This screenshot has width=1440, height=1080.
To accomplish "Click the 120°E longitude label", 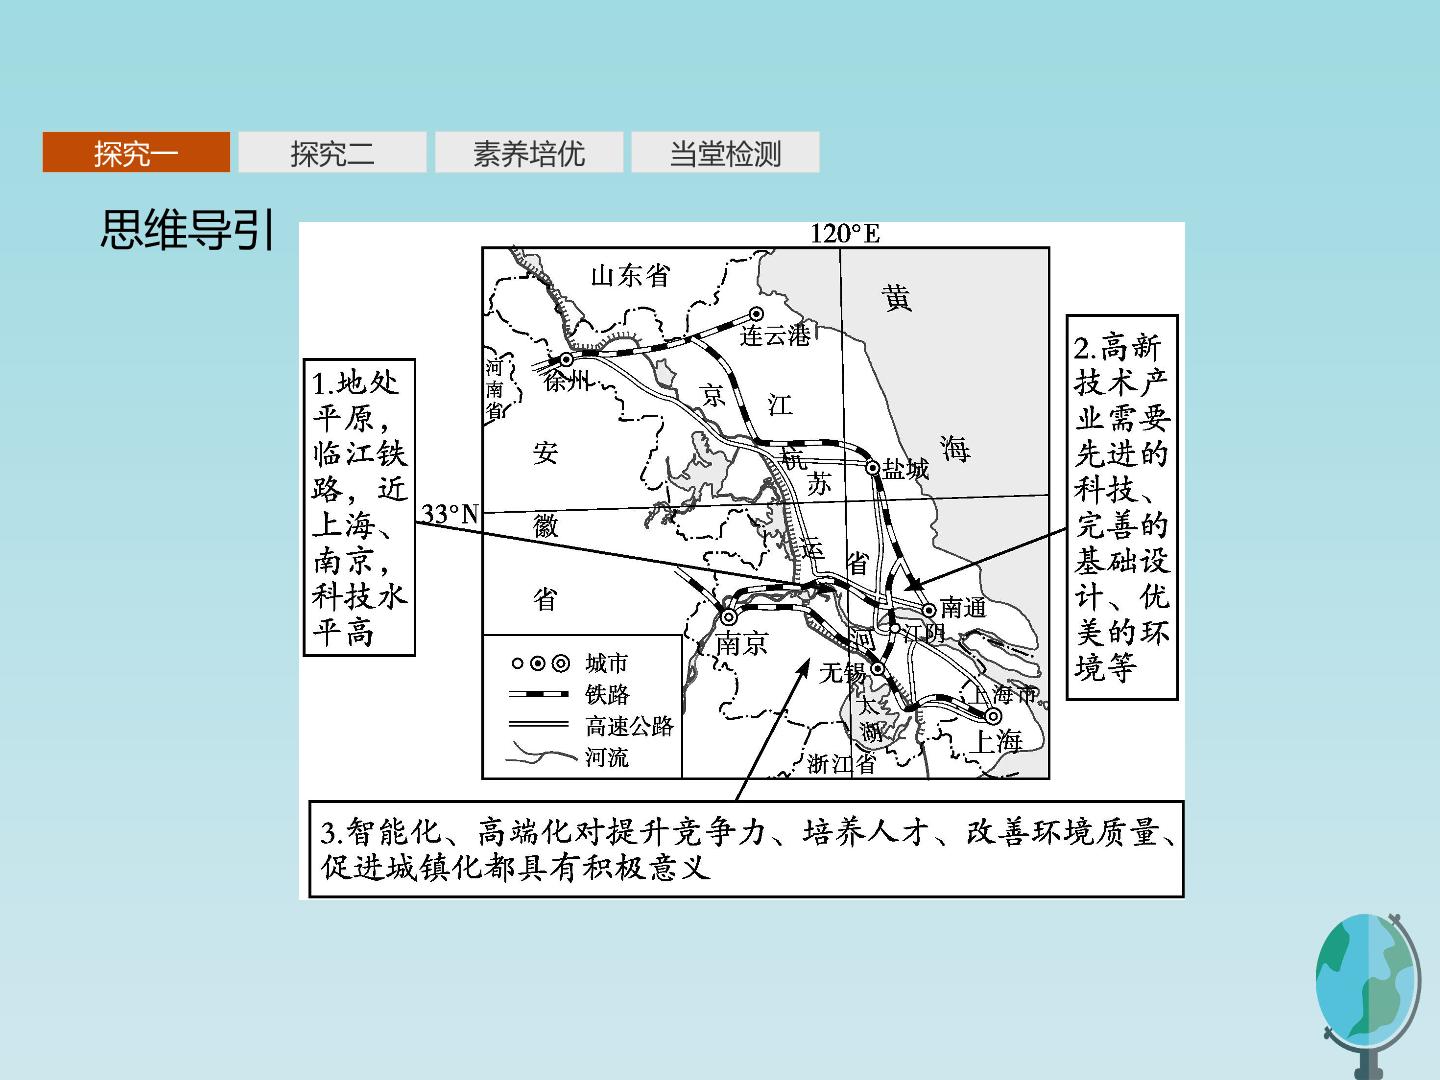I will tap(845, 234).
